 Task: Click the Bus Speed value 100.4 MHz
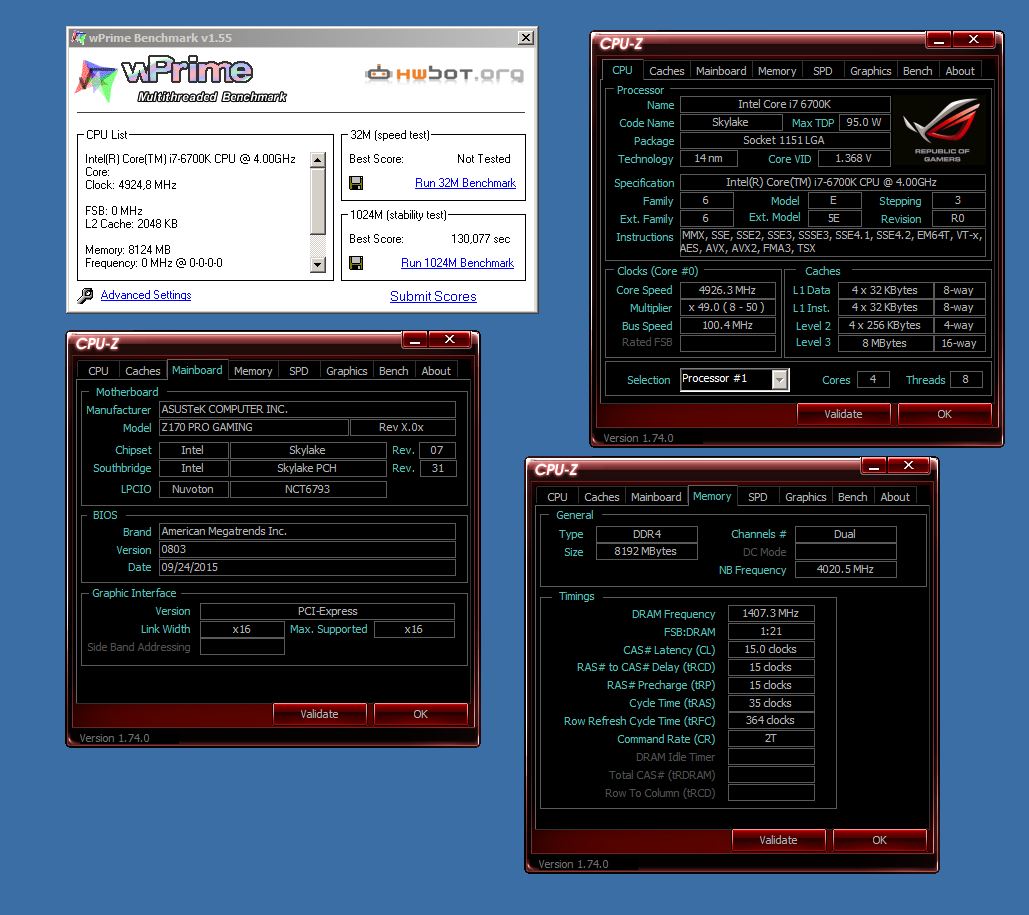click(x=727, y=326)
